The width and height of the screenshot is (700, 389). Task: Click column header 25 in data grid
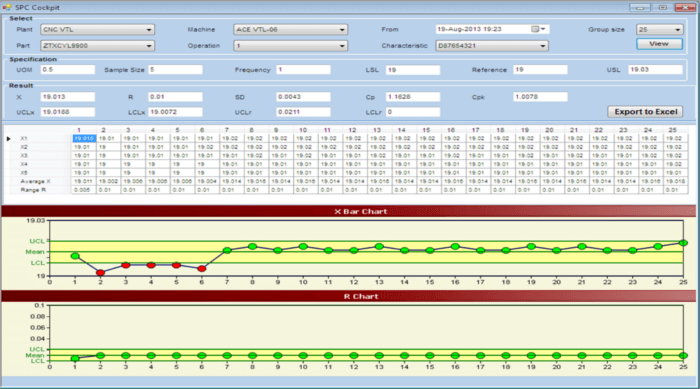click(x=673, y=130)
